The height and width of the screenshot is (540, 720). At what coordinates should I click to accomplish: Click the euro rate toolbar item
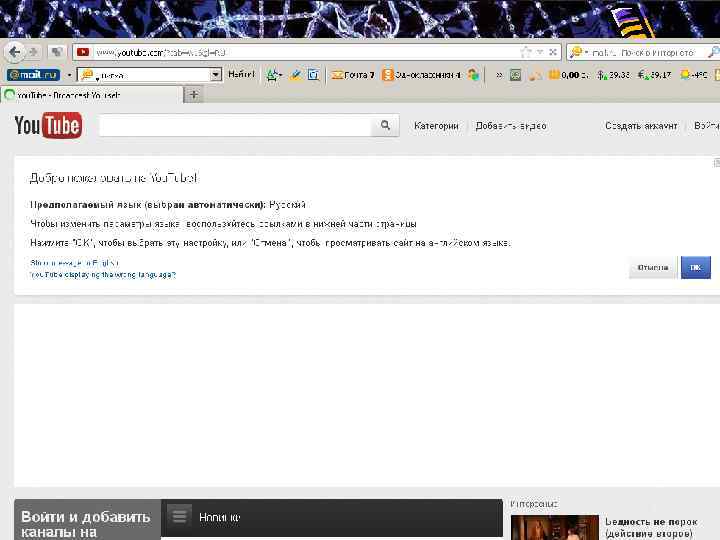(654, 74)
